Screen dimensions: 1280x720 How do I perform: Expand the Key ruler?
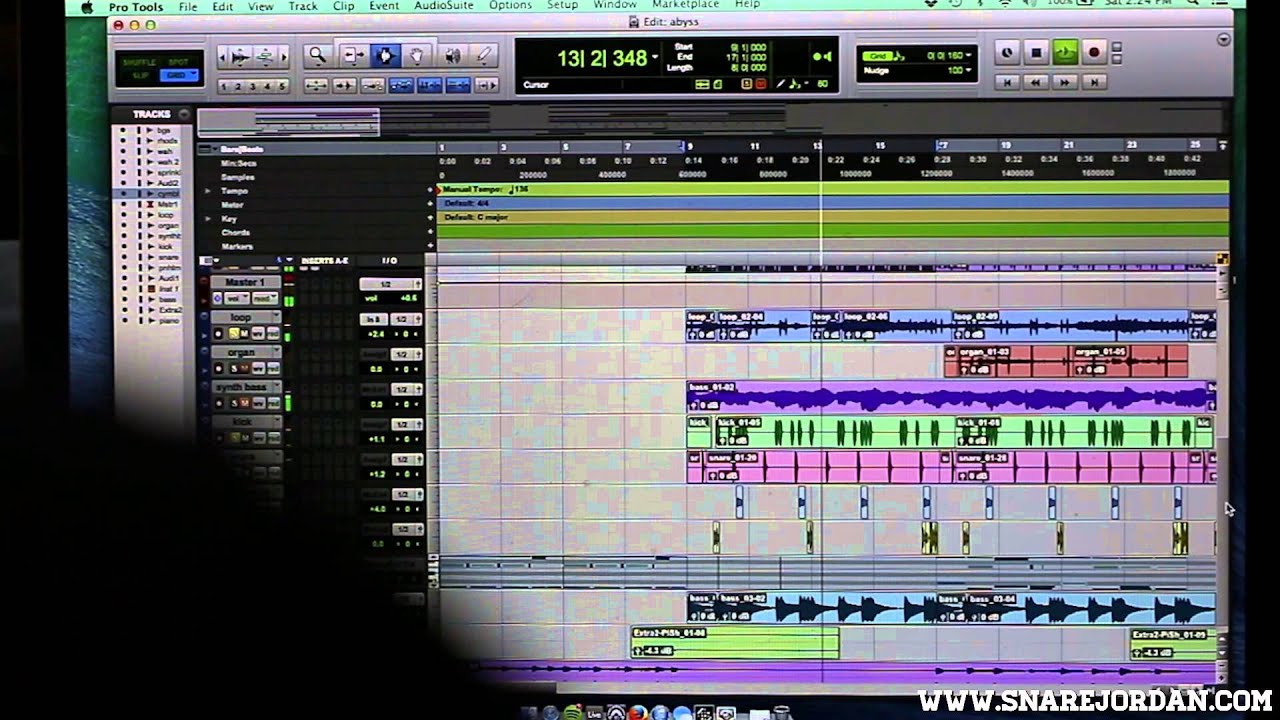208,218
